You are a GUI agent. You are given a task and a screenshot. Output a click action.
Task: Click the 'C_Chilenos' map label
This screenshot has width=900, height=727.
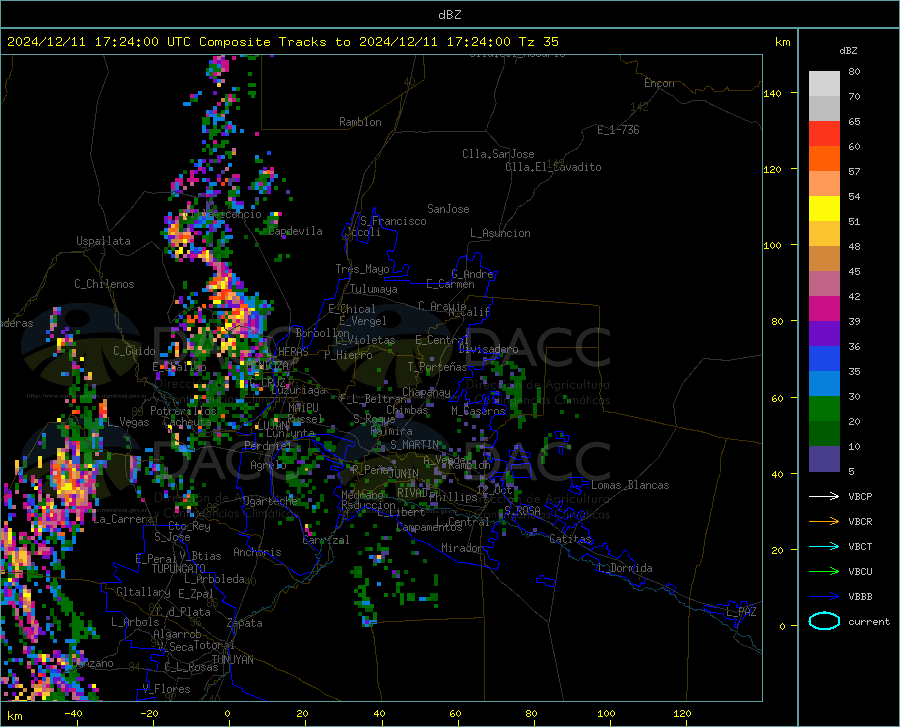(104, 284)
